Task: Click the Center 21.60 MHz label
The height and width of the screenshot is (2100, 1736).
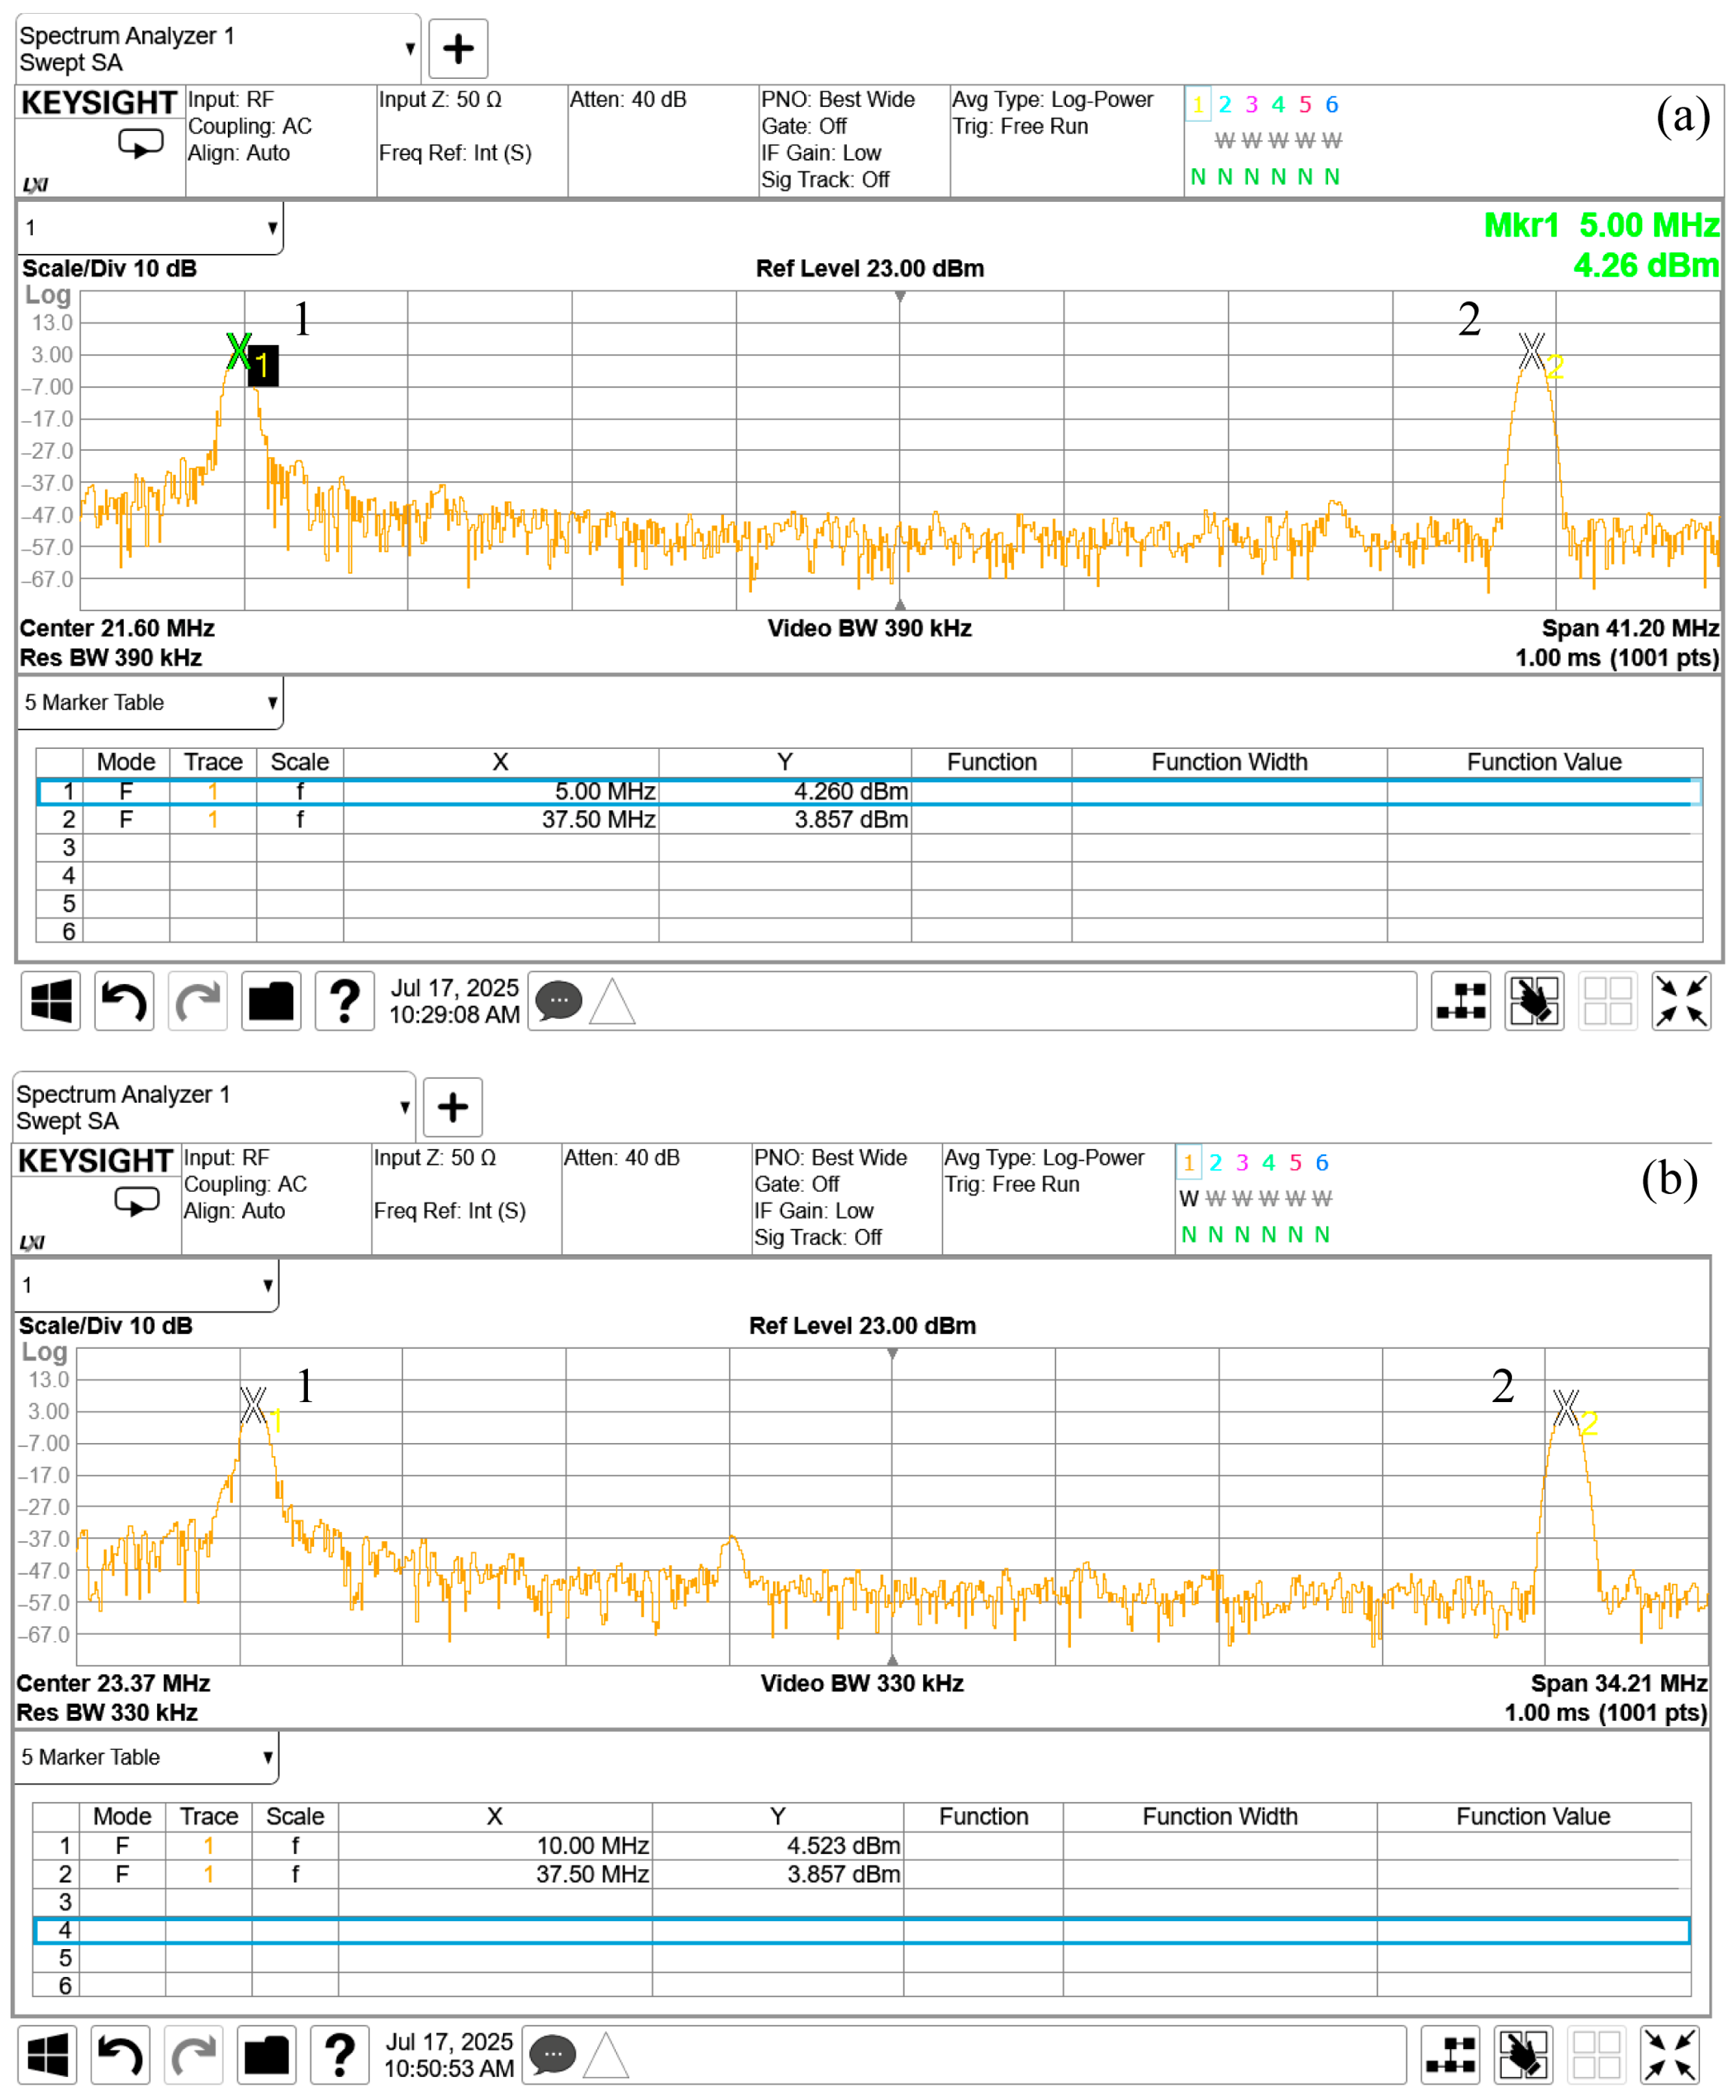Action: point(117,628)
